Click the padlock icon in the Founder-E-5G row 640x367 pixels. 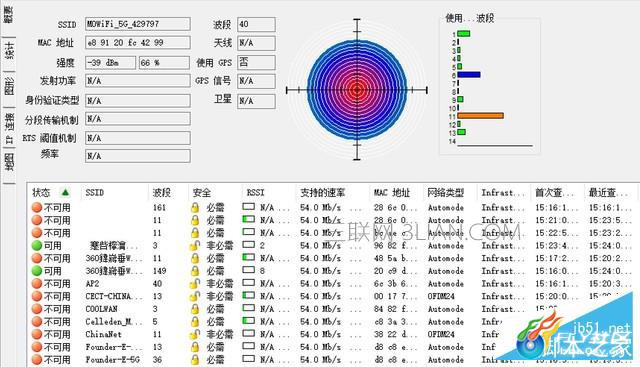pos(195,360)
